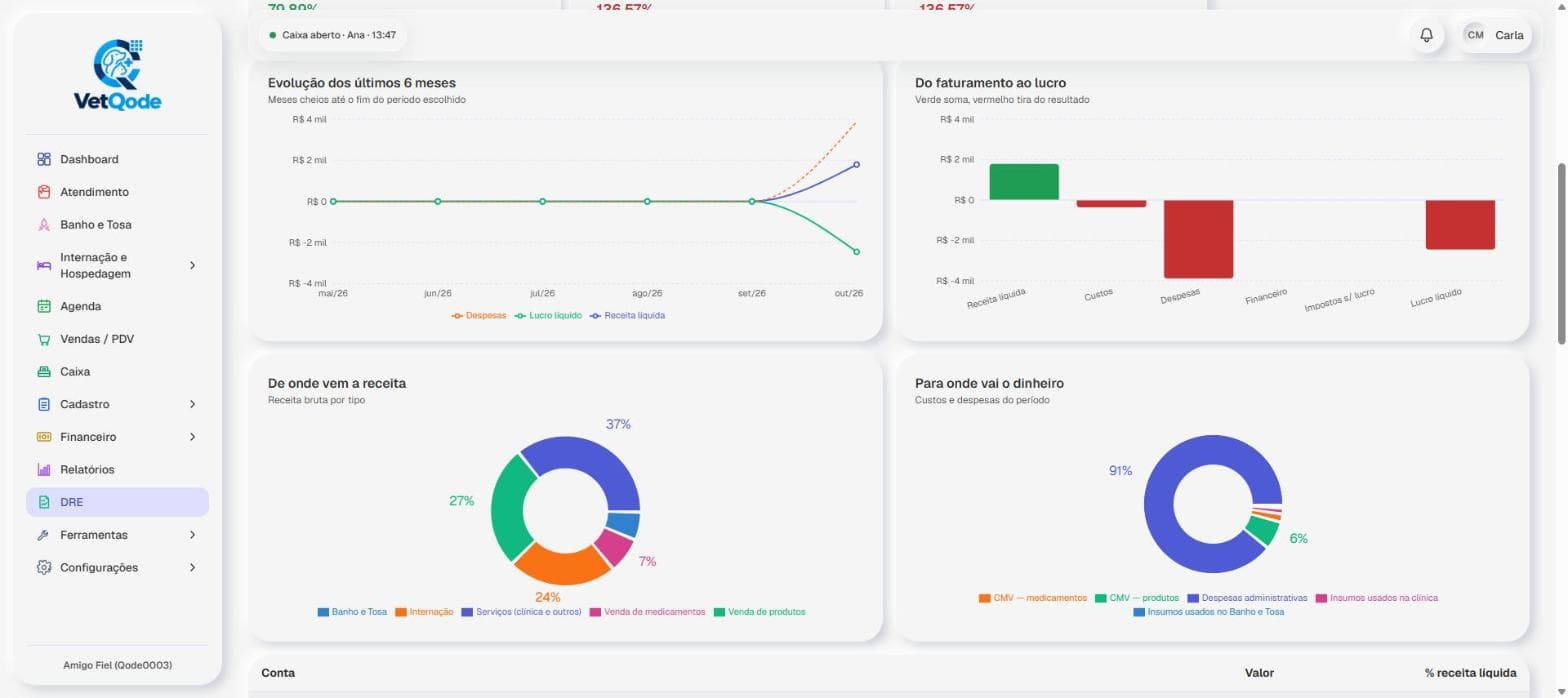Open the Configurações menu item
1568x698 pixels.
point(117,567)
